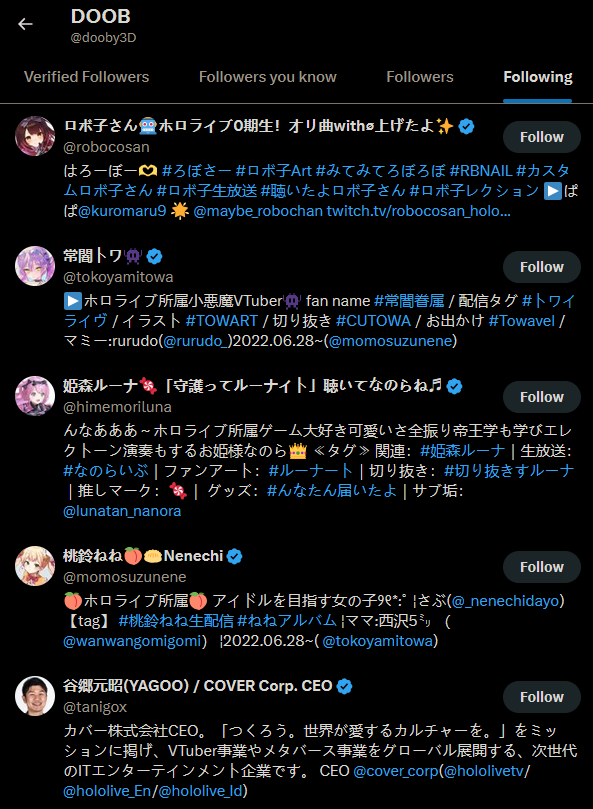Switch to the Verified Followers tab
The height and width of the screenshot is (809, 593).
(87, 77)
